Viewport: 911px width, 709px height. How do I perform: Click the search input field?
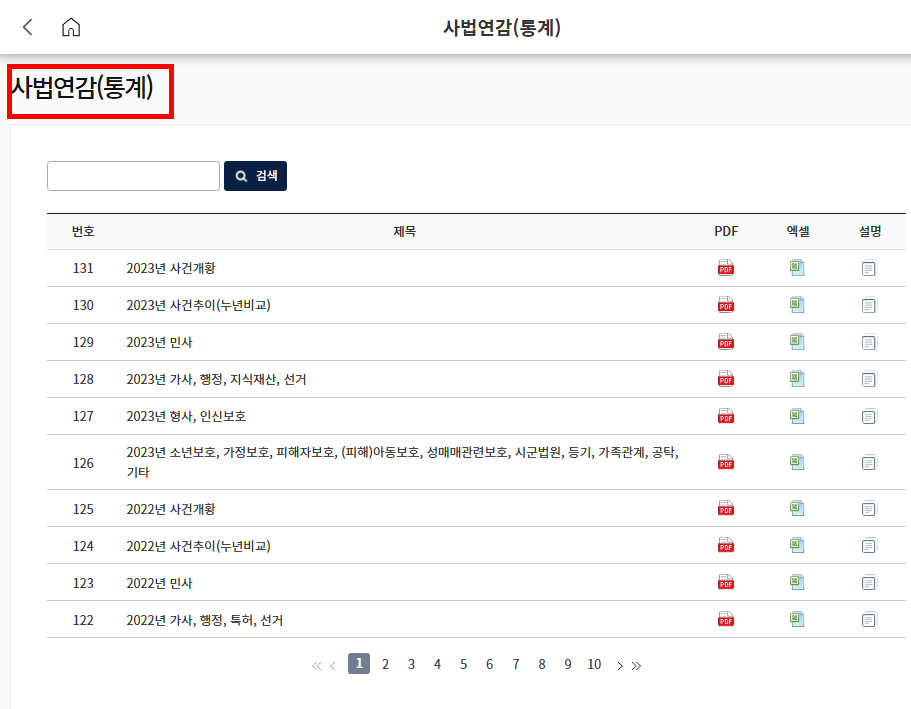133,176
